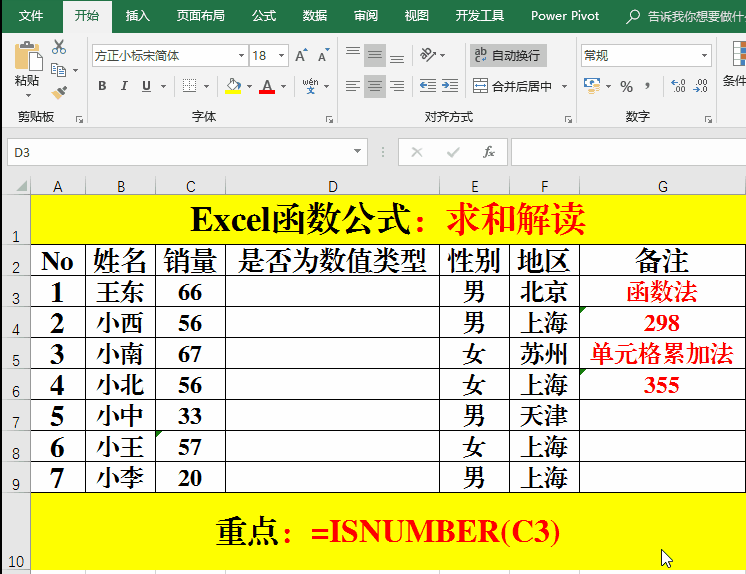The image size is (746, 574).
Task: Apply percent style format
Action: tap(626, 87)
